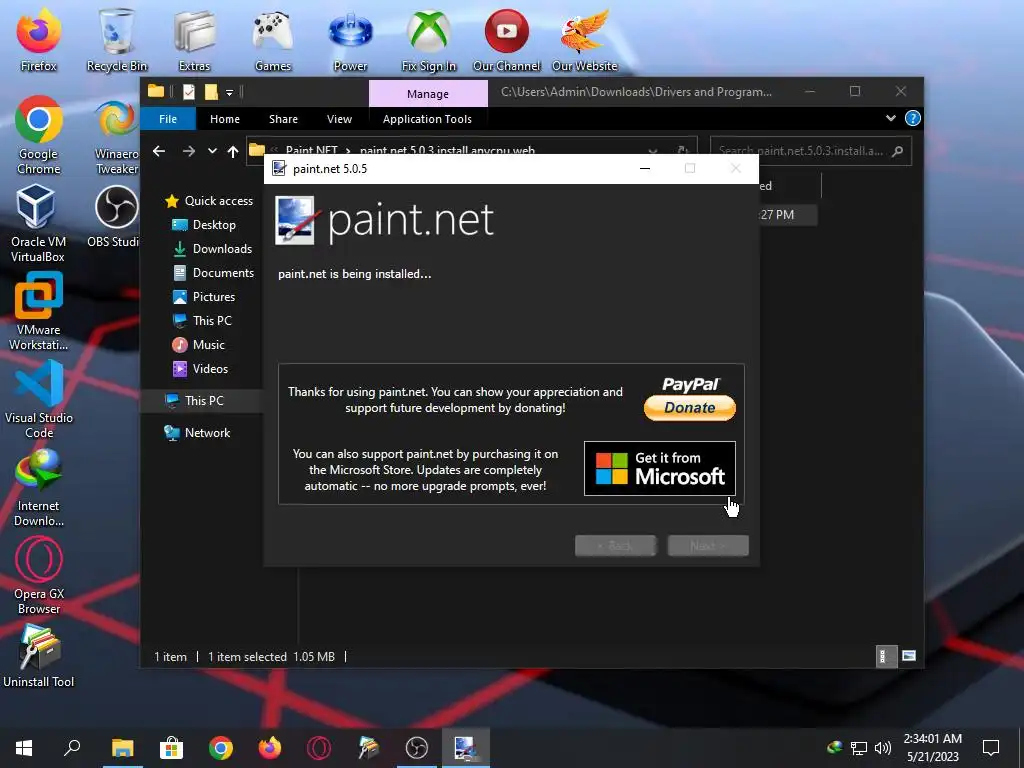Image resolution: width=1024 pixels, height=768 pixels.
Task: Launch Visual Studio Code from the desktop
Action: (x=39, y=399)
